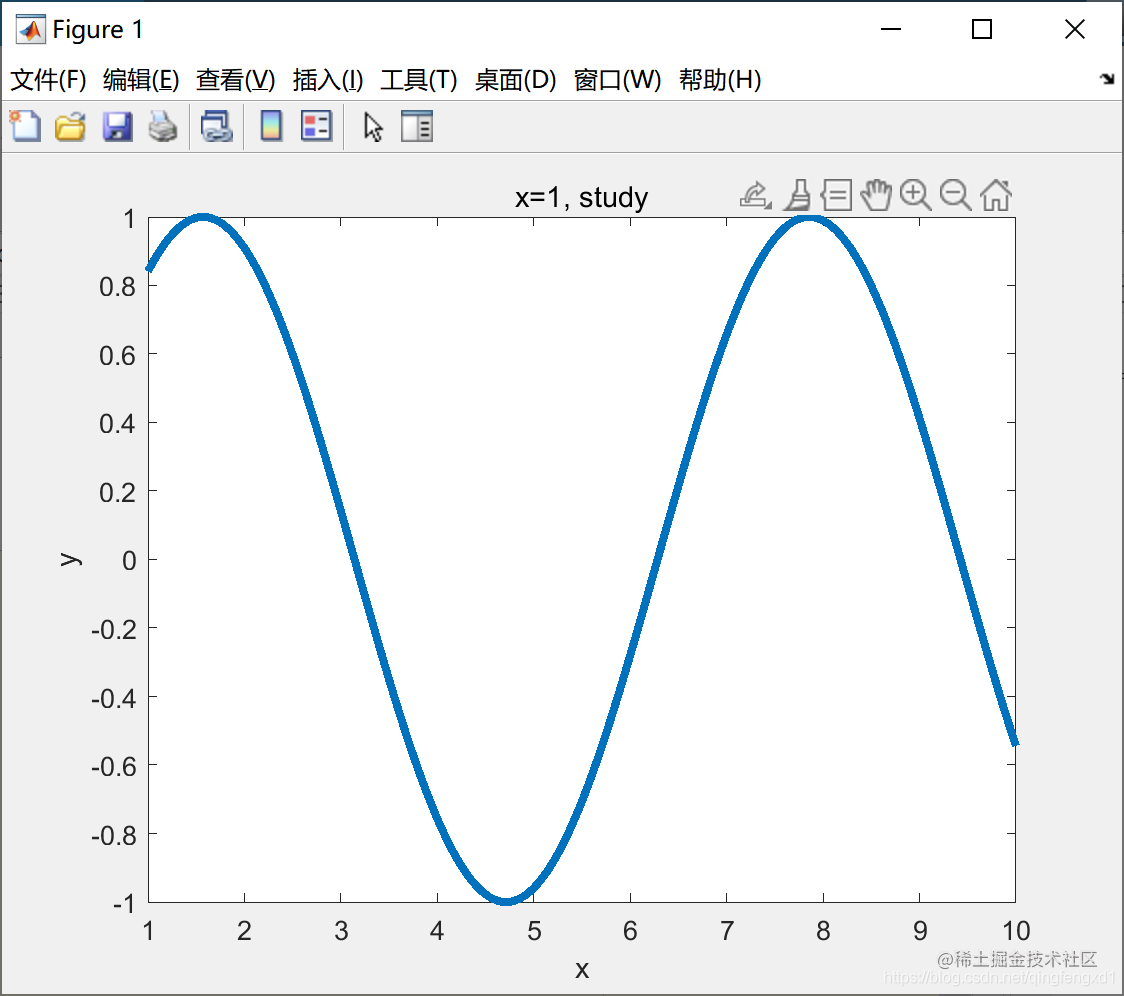Click the Link Plot toolbar icon
The width and height of the screenshot is (1124, 996).
216,127
